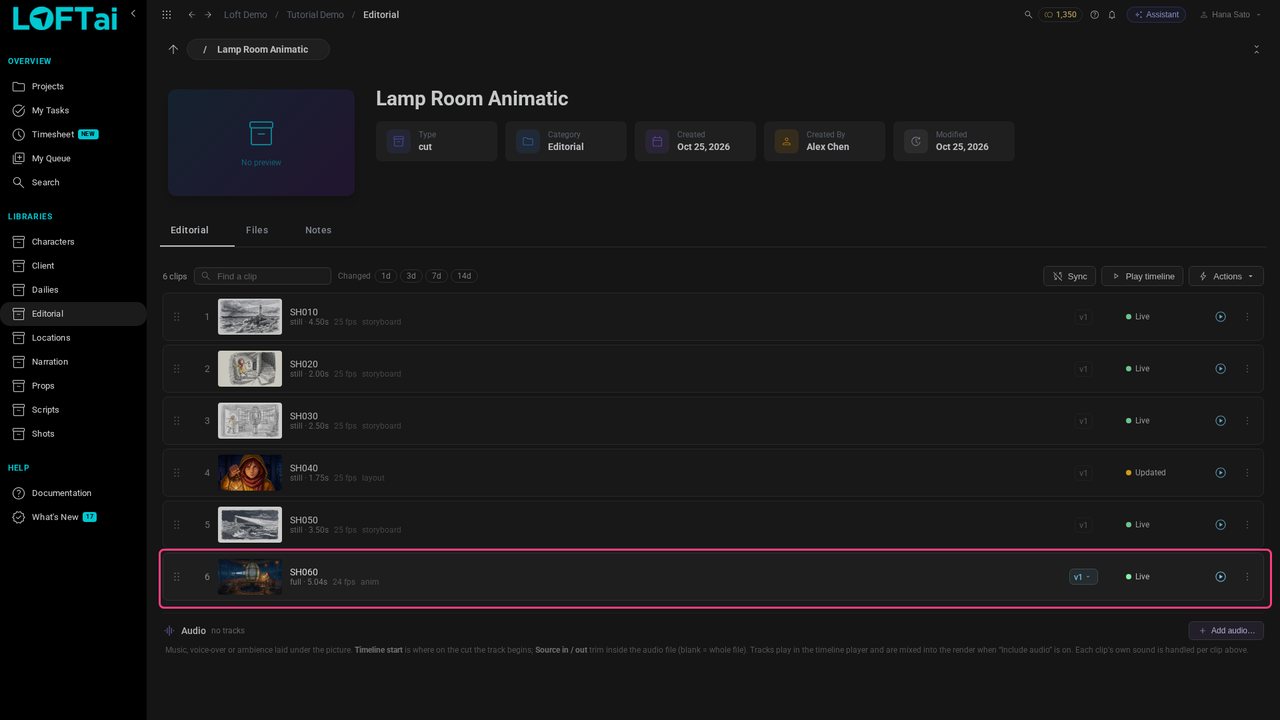Image resolution: width=1280 pixels, height=720 pixels.
Task: Open the Actions dropdown
Action: point(1226,276)
